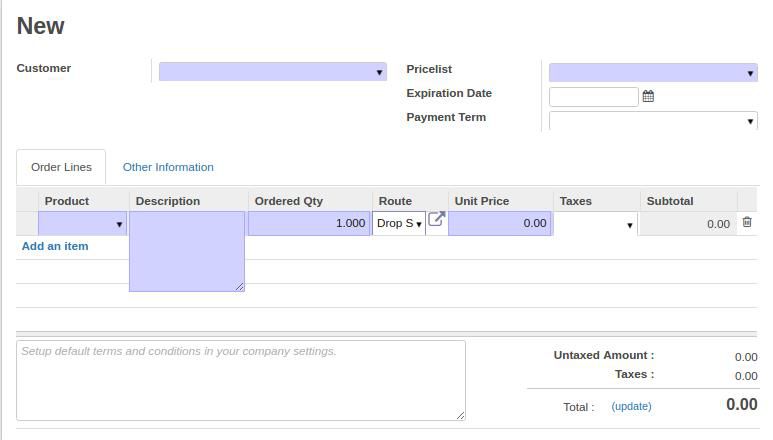
Task: Switch to the Order Lines tab
Action: 61,168
